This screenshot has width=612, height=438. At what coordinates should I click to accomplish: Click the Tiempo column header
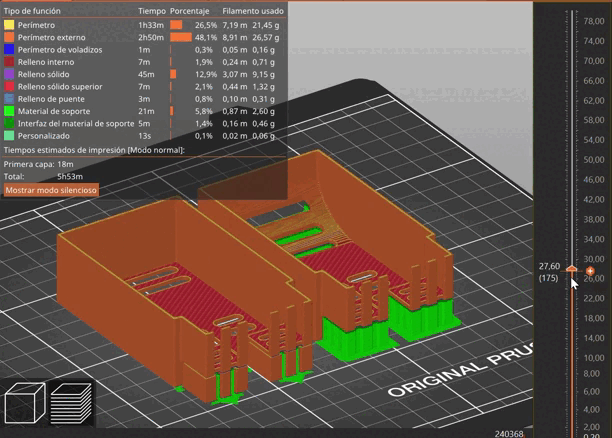tap(152, 11)
